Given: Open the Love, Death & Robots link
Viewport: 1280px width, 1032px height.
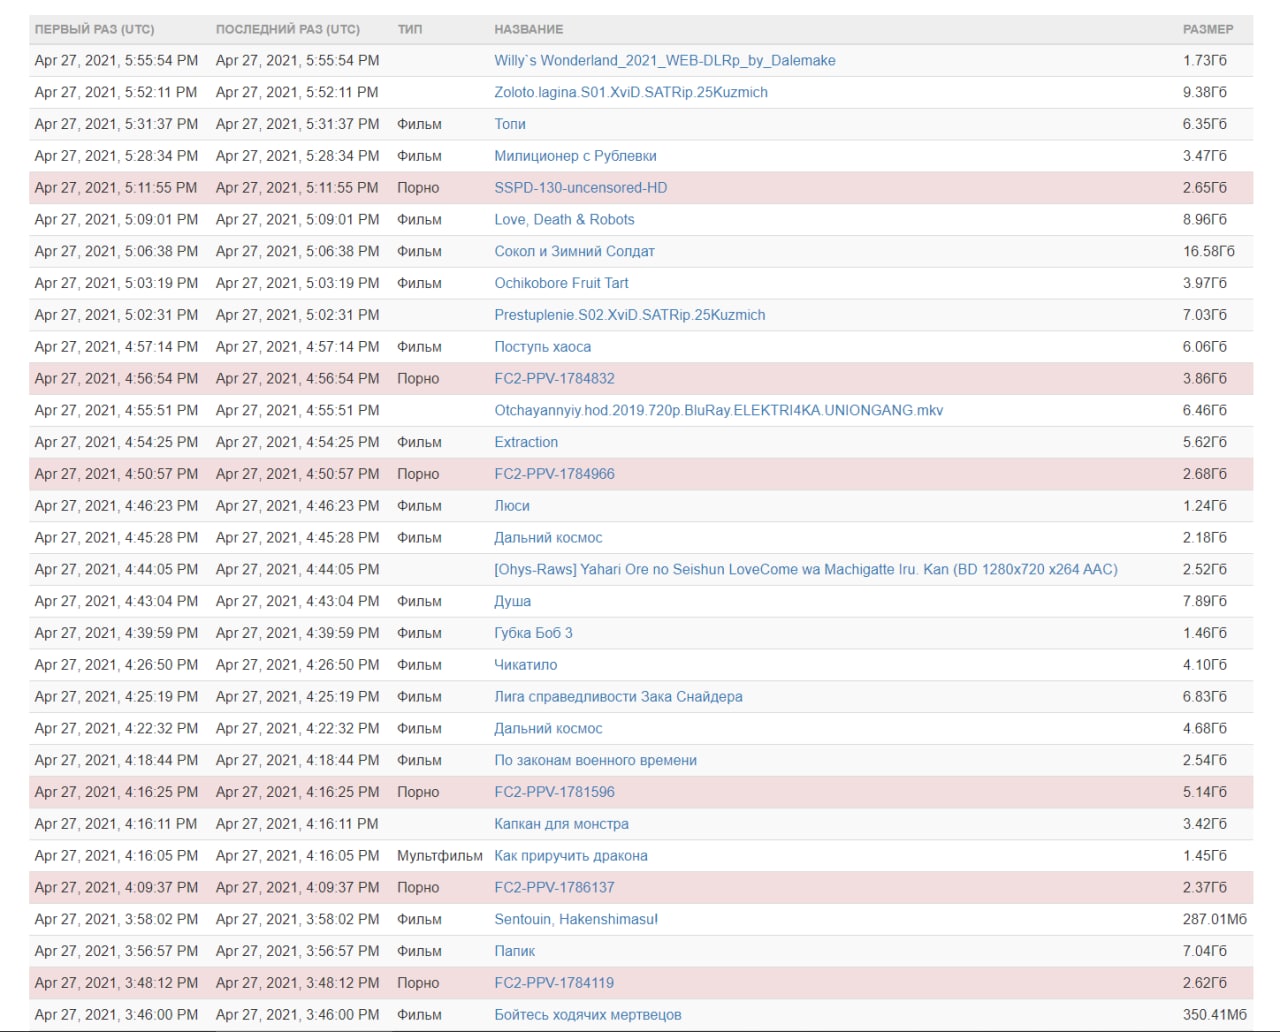Looking at the screenshot, I should point(564,219).
